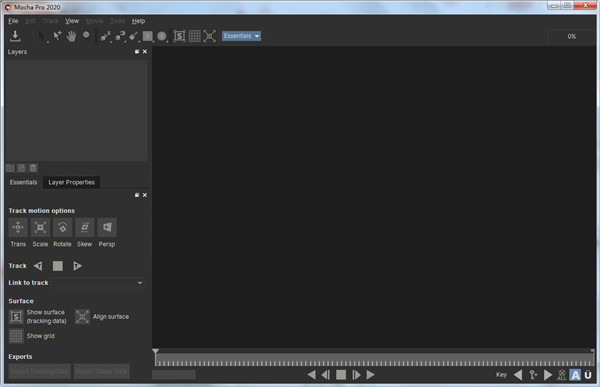Click the delete layer trash icon
This screenshot has height=387, width=600.
pos(33,168)
